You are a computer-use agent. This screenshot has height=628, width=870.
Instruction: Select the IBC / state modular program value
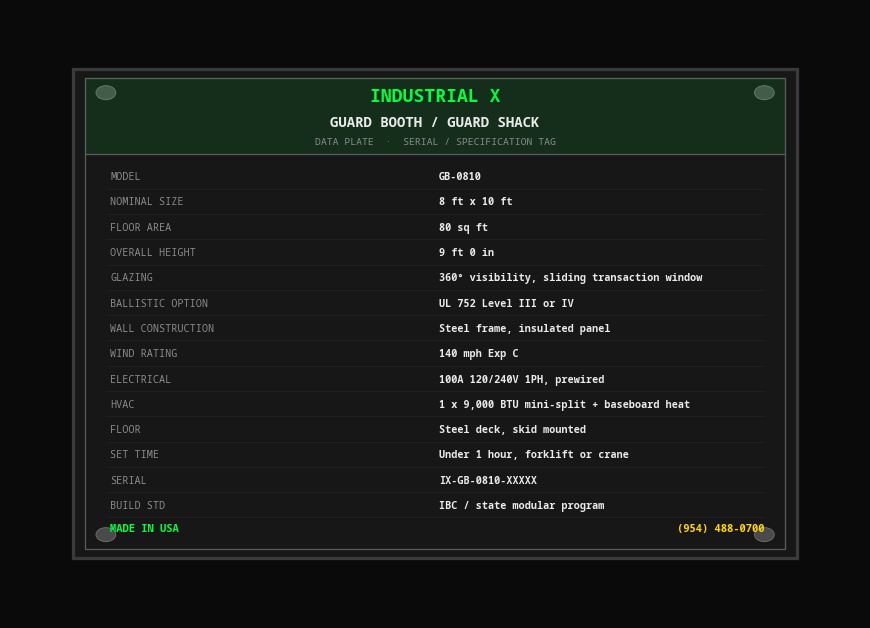522,505
